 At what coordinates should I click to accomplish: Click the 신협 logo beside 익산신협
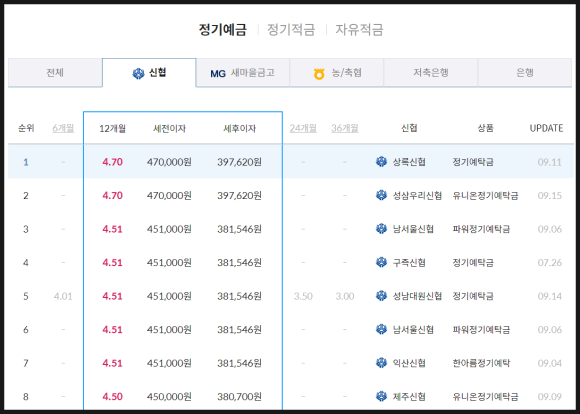pos(381,363)
